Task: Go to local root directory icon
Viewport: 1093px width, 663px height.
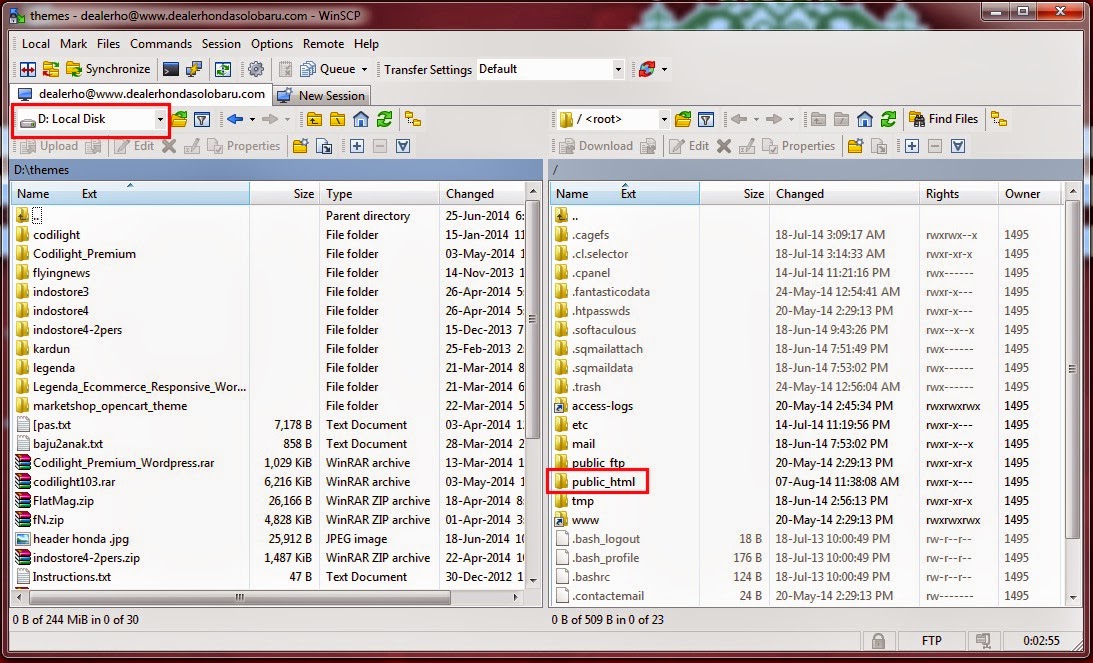Action: [x=337, y=119]
